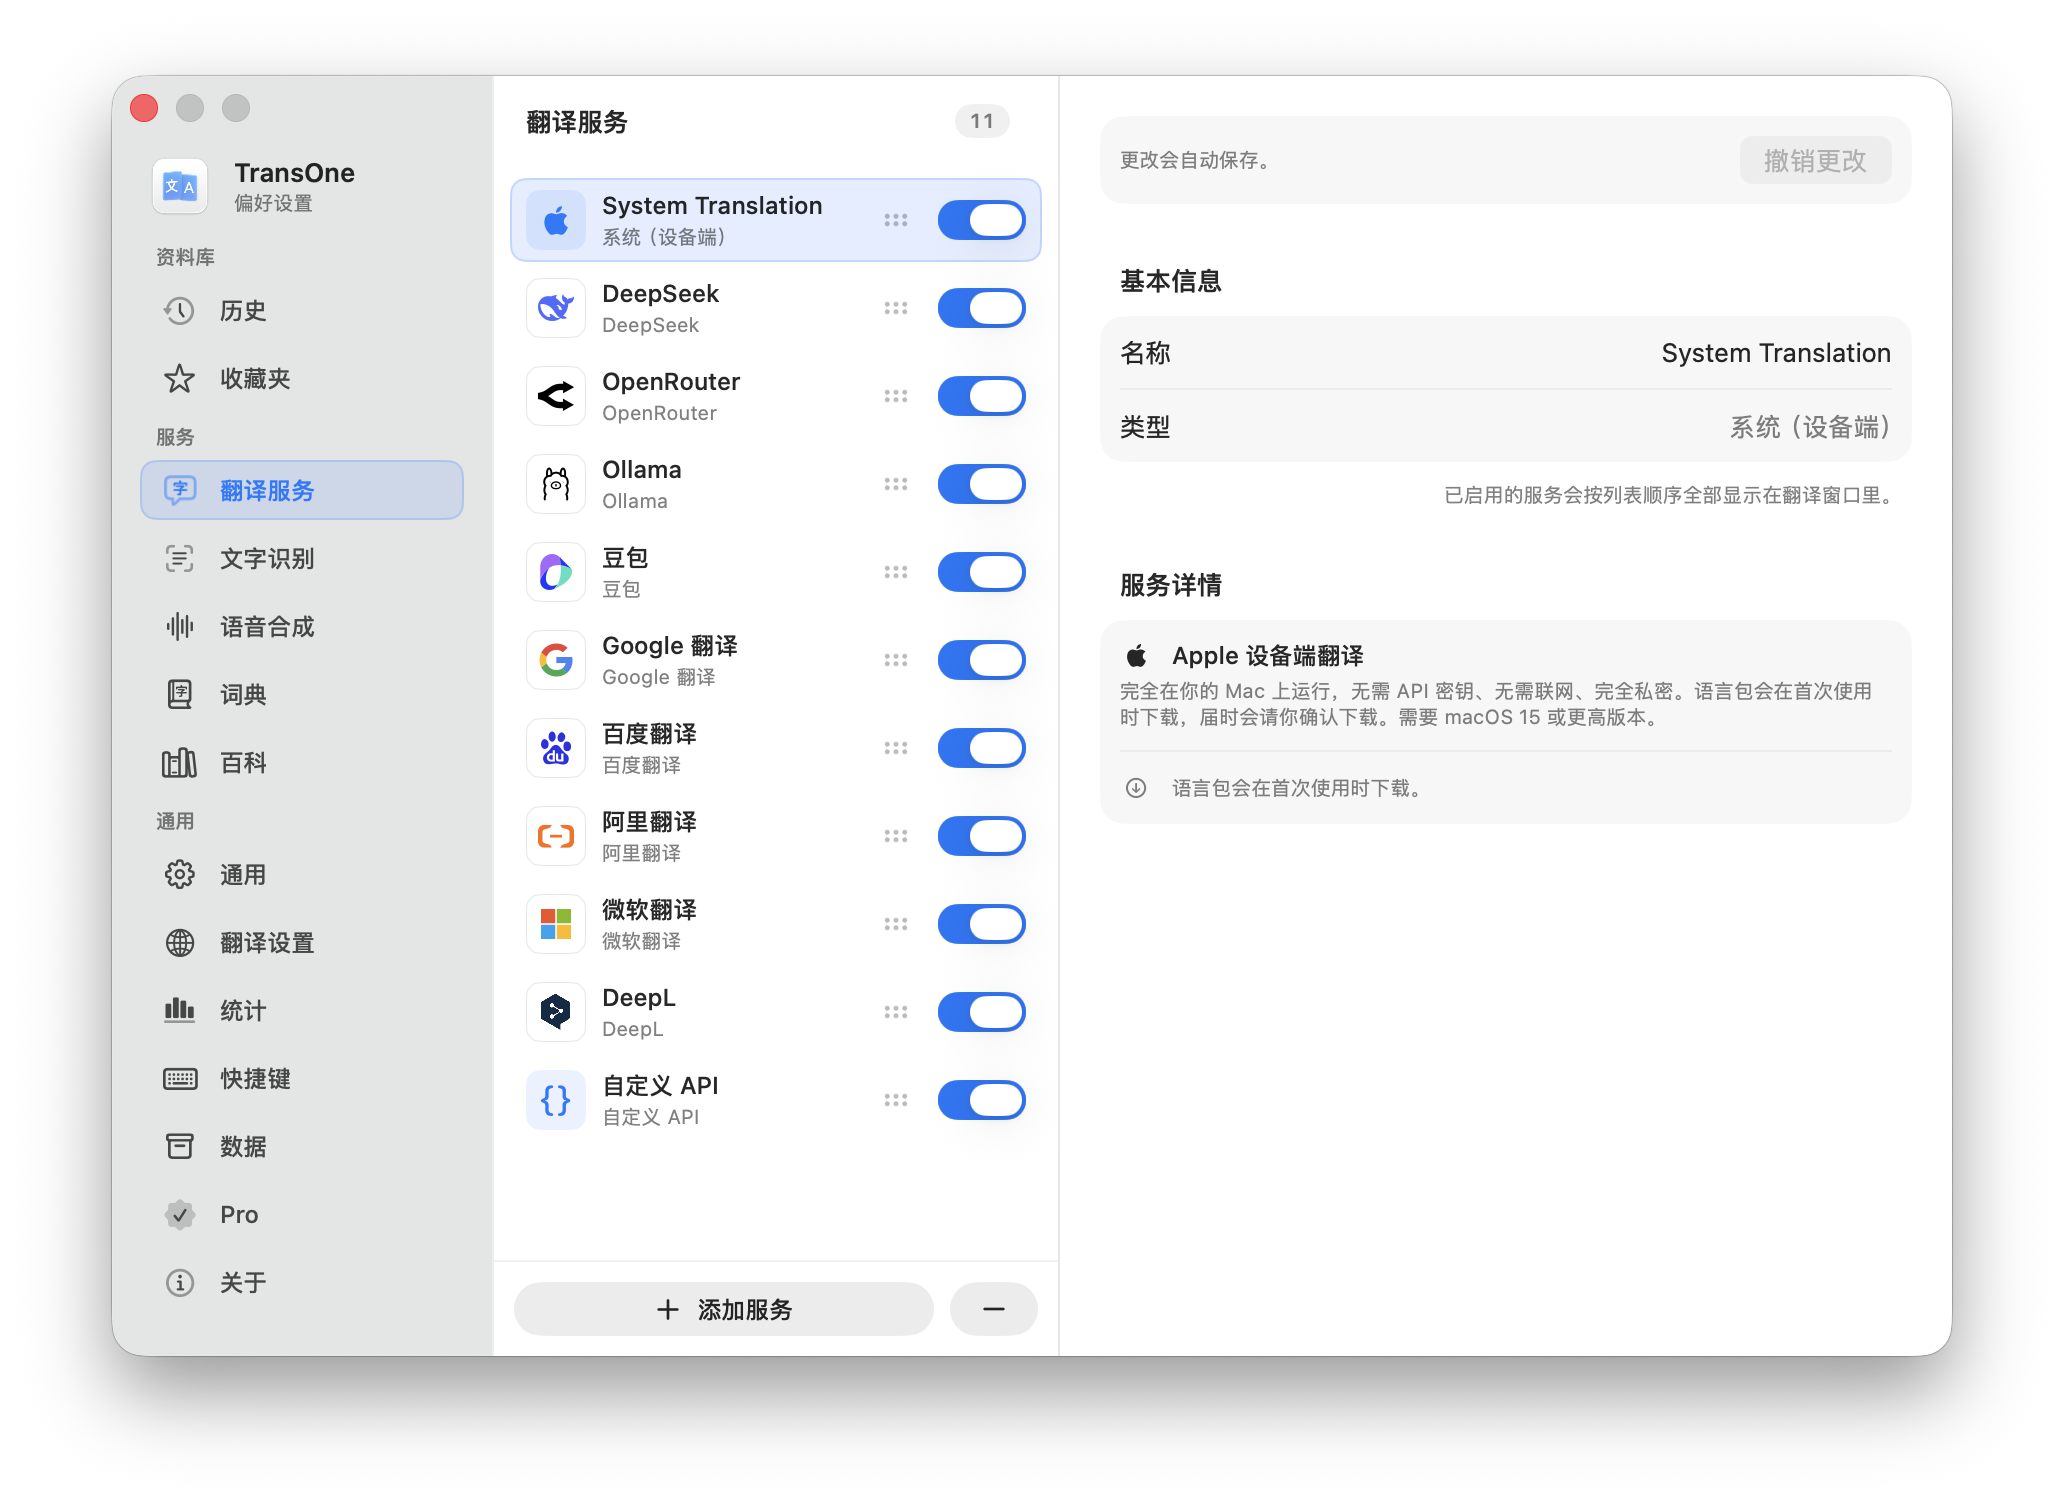
Task: Click the Ollama llama icon
Action: pyautogui.click(x=556, y=484)
